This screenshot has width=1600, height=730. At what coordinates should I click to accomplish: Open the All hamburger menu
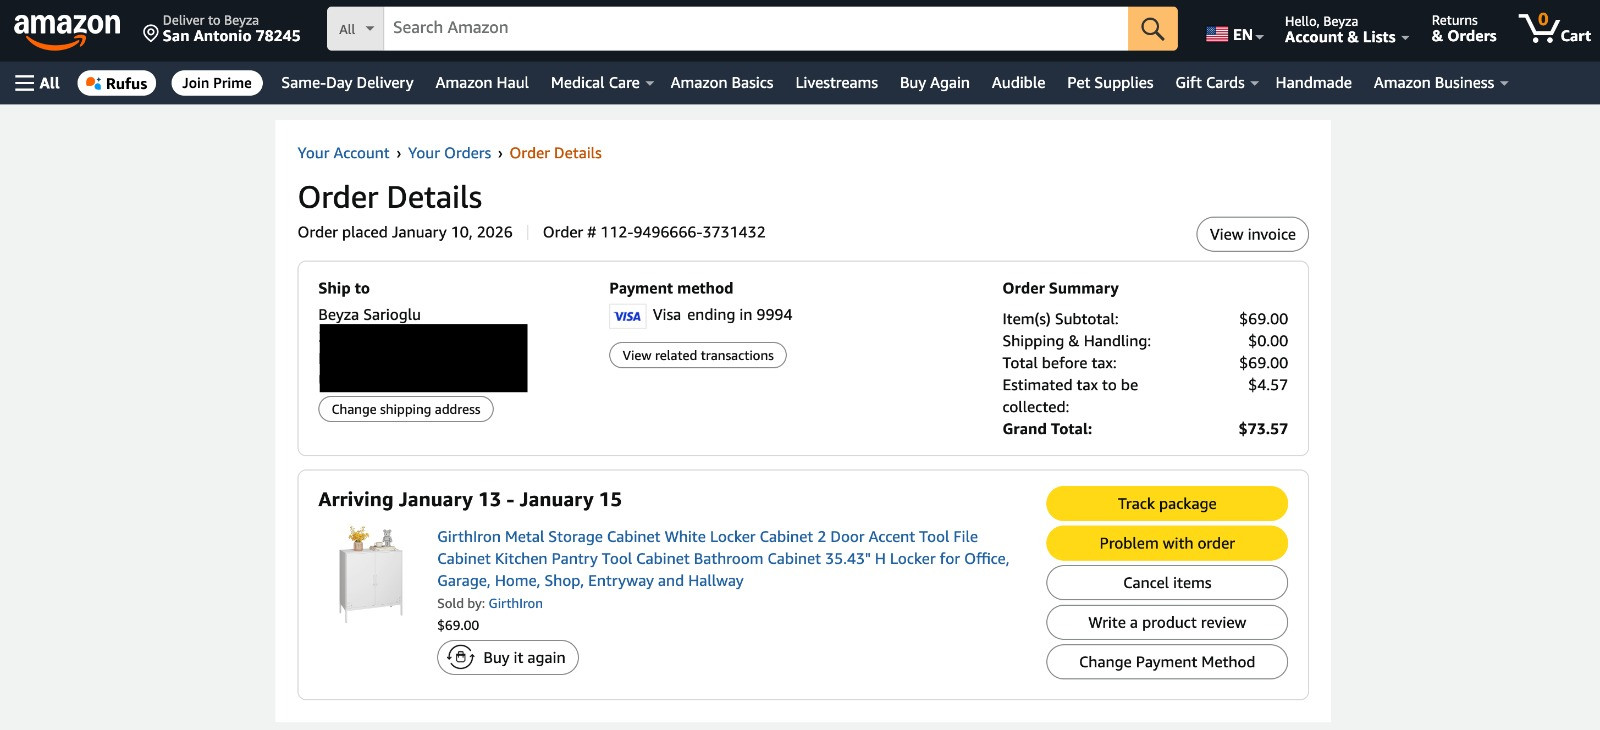click(x=37, y=83)
